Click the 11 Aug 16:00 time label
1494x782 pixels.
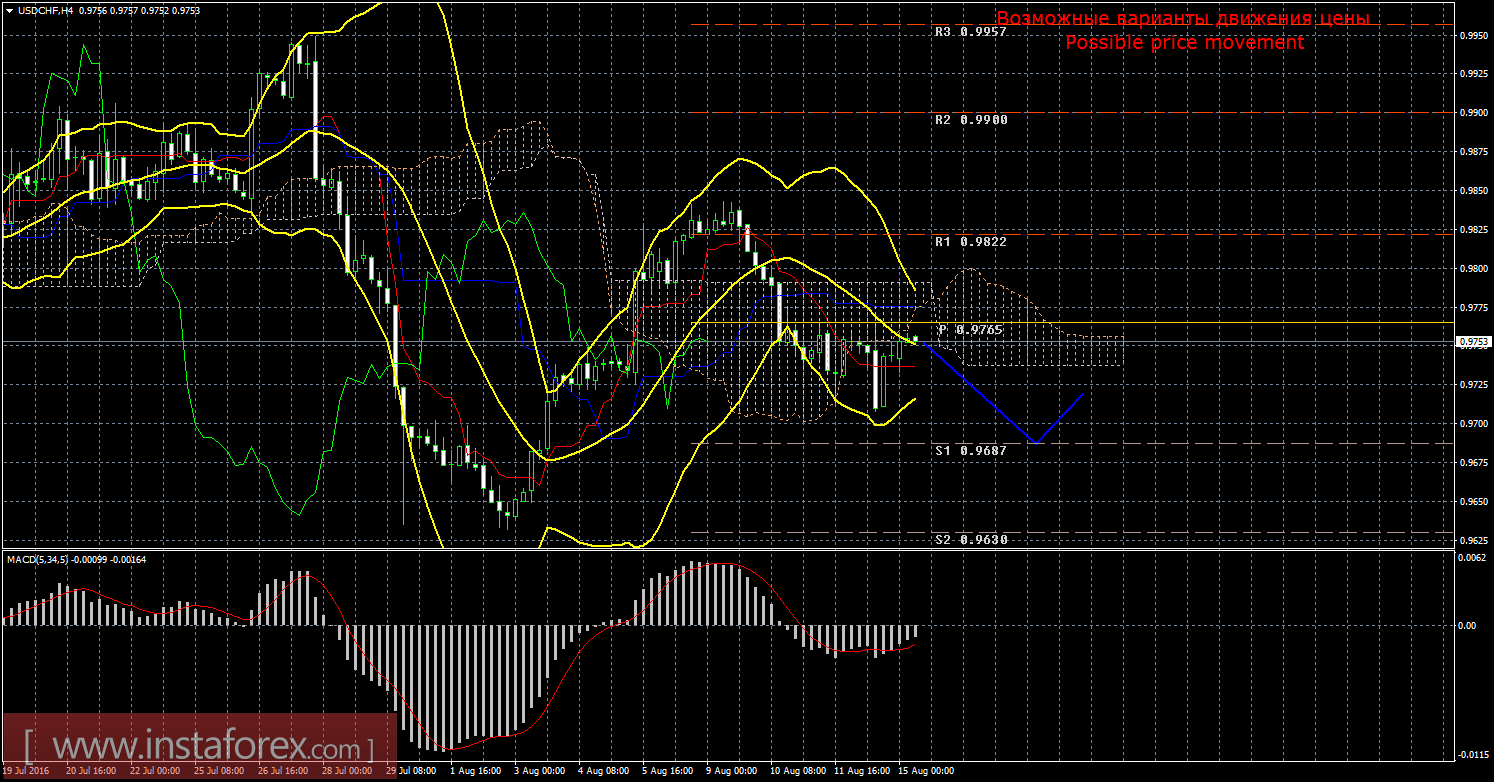(x=861, y=772)
